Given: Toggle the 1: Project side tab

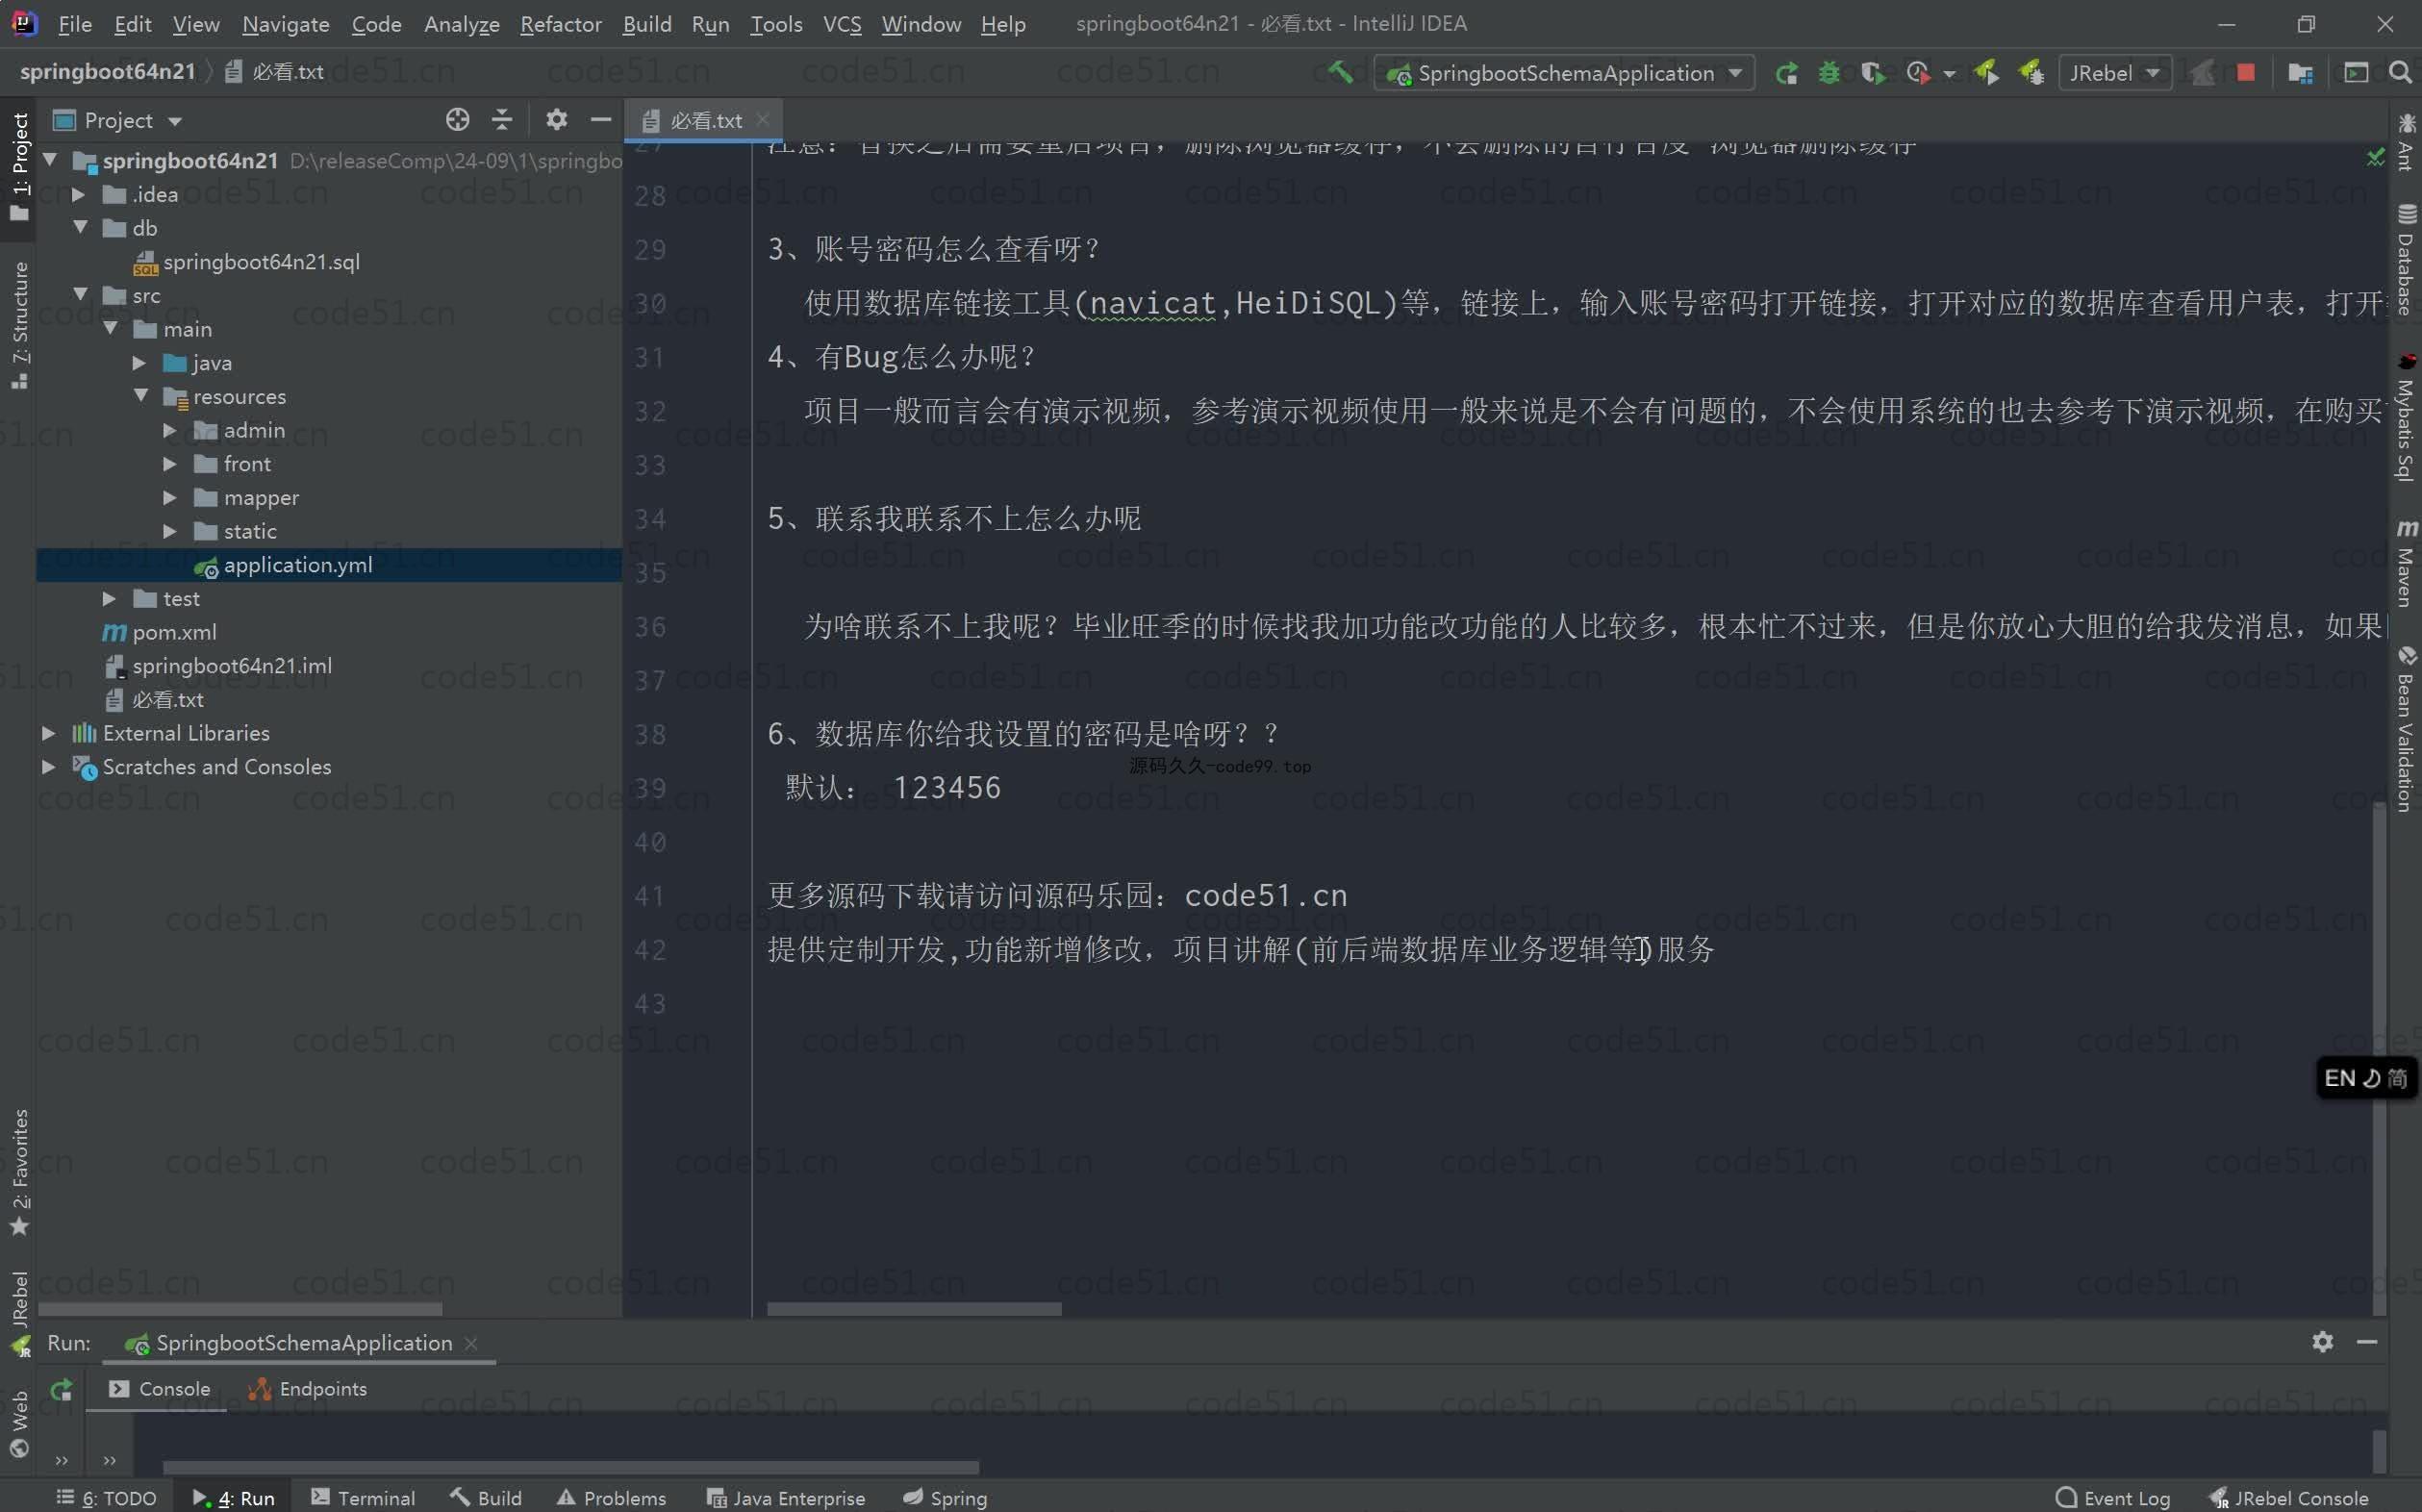Looking at the screenshot, I should click(x=19, y=166).
